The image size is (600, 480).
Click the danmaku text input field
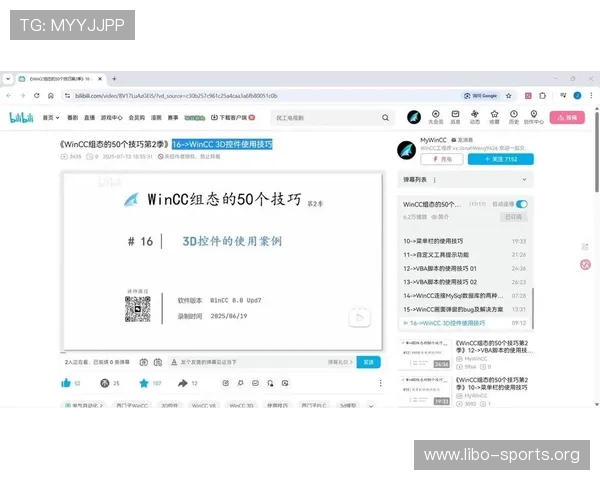tap(249, 362)
